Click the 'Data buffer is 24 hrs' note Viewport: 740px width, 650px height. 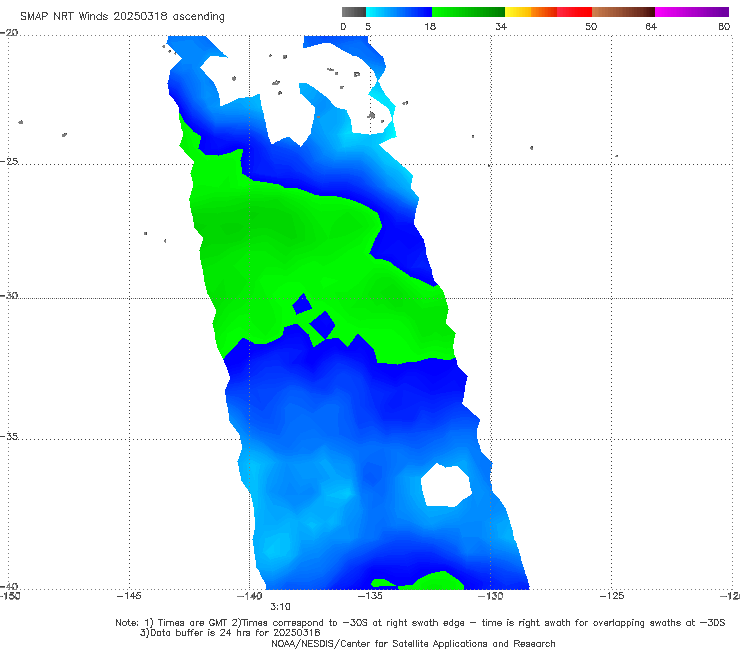click(x=230, y=633)
